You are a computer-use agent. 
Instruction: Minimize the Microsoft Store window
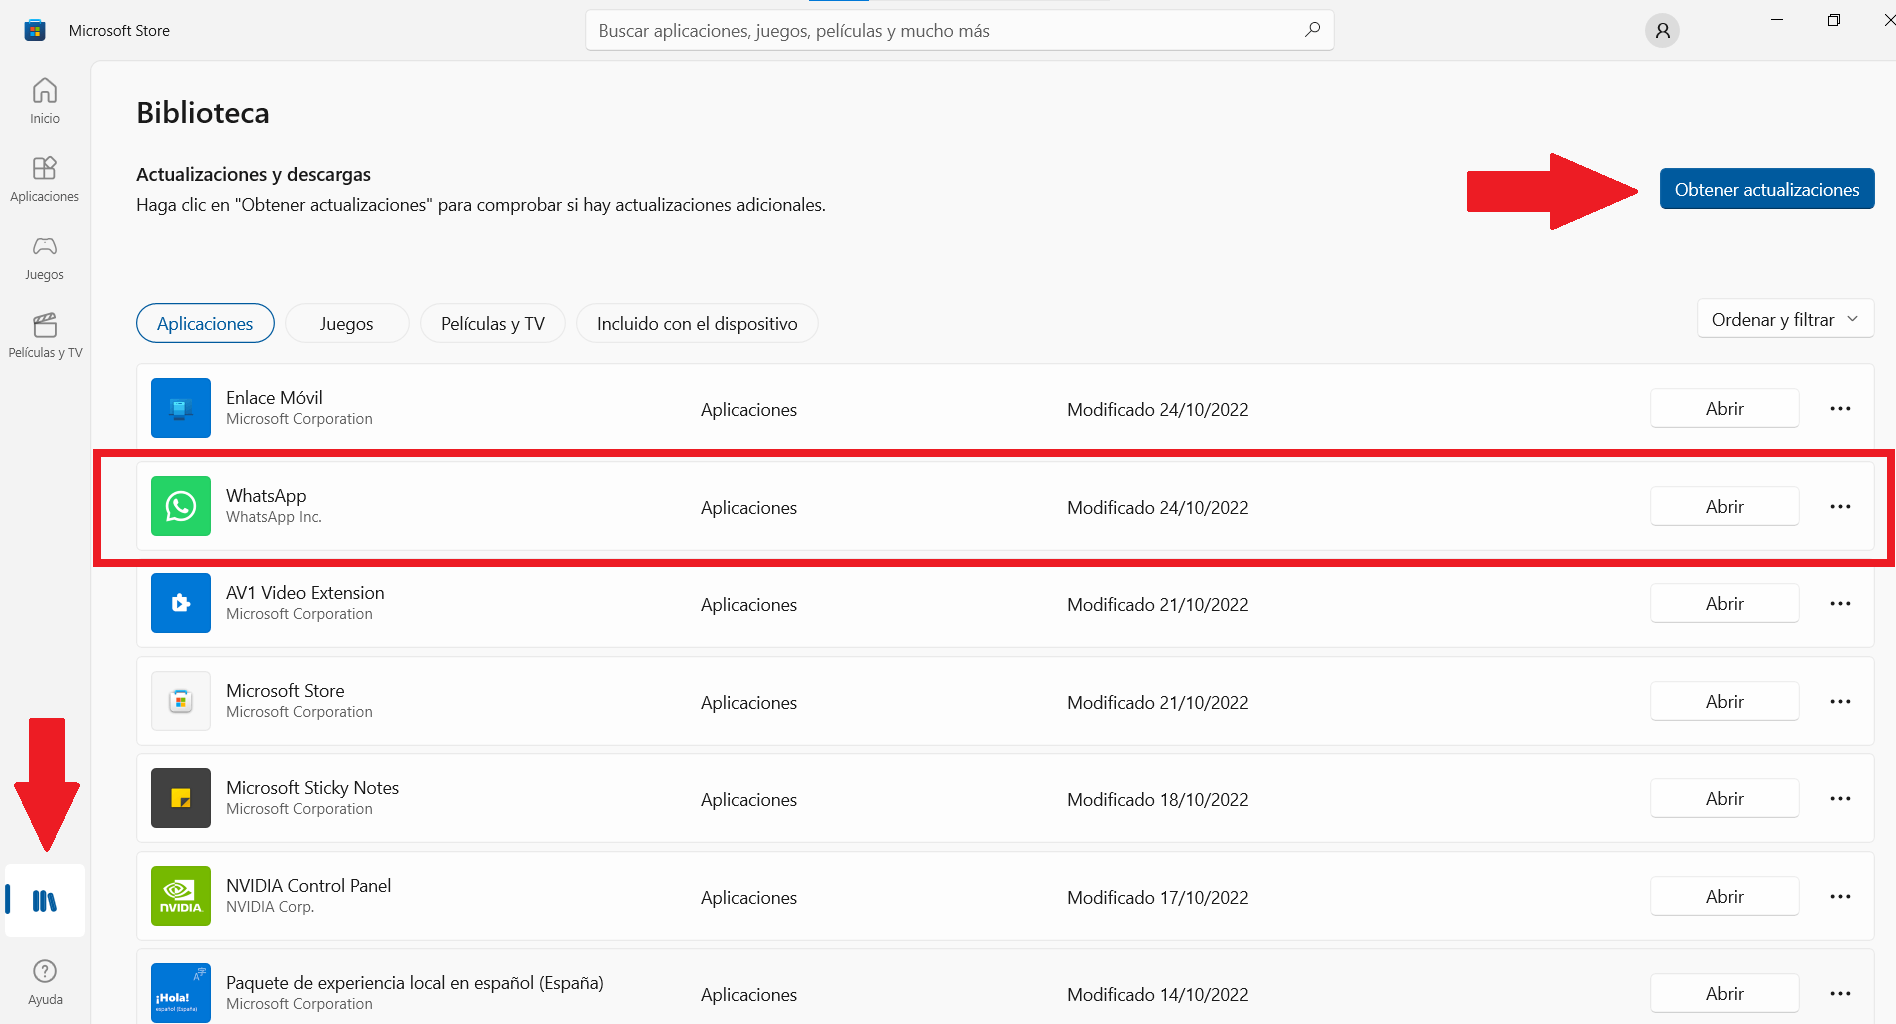(x=1777, y=20)
